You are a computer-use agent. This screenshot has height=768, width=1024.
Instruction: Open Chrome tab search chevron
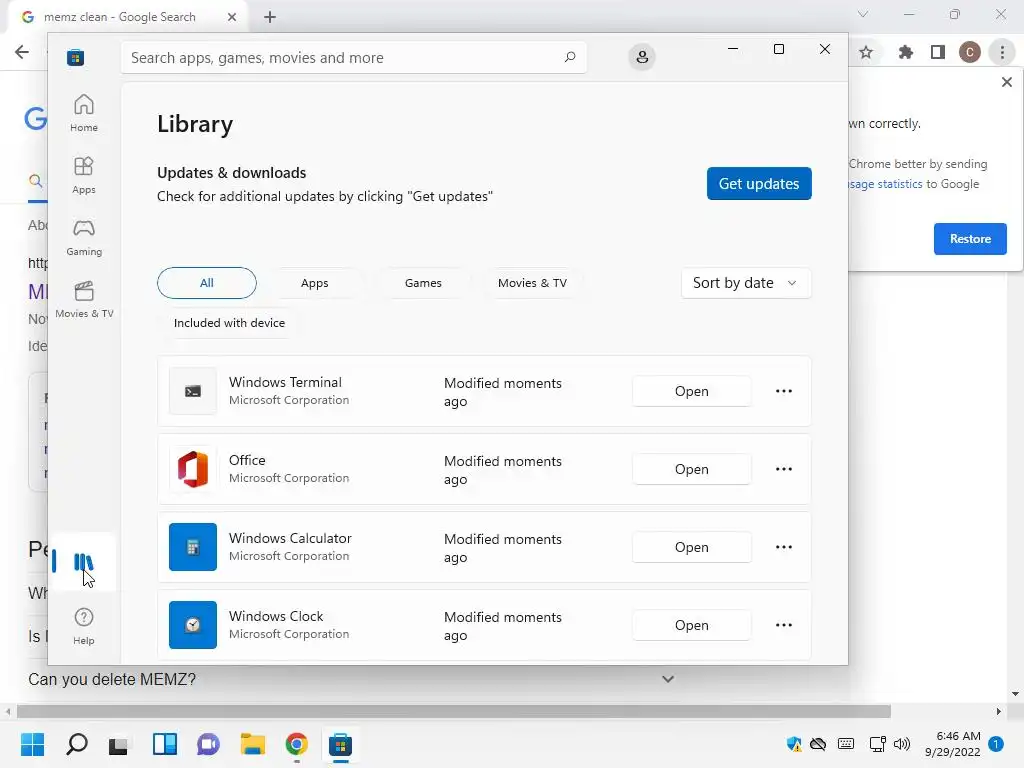pyautogui.click(x=863, y=14)
